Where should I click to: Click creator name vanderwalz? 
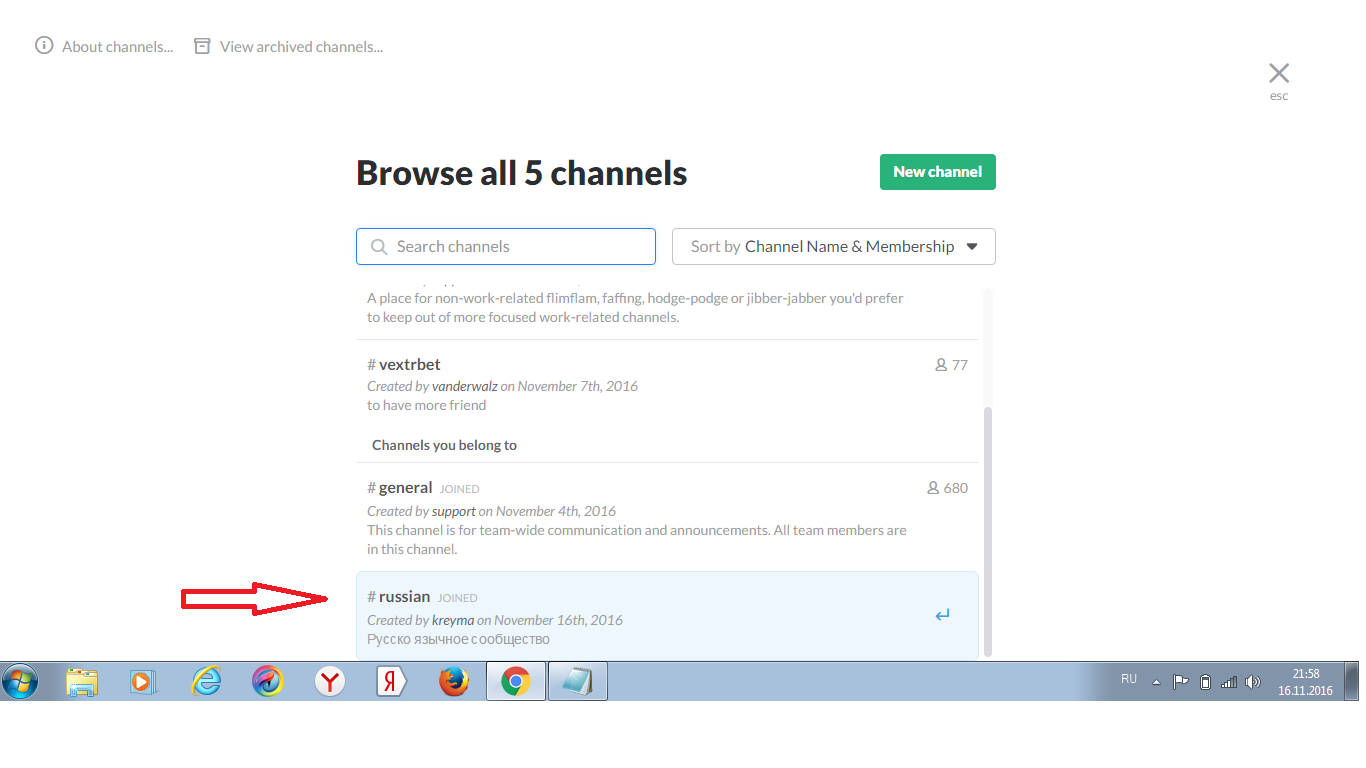[464, 386]
